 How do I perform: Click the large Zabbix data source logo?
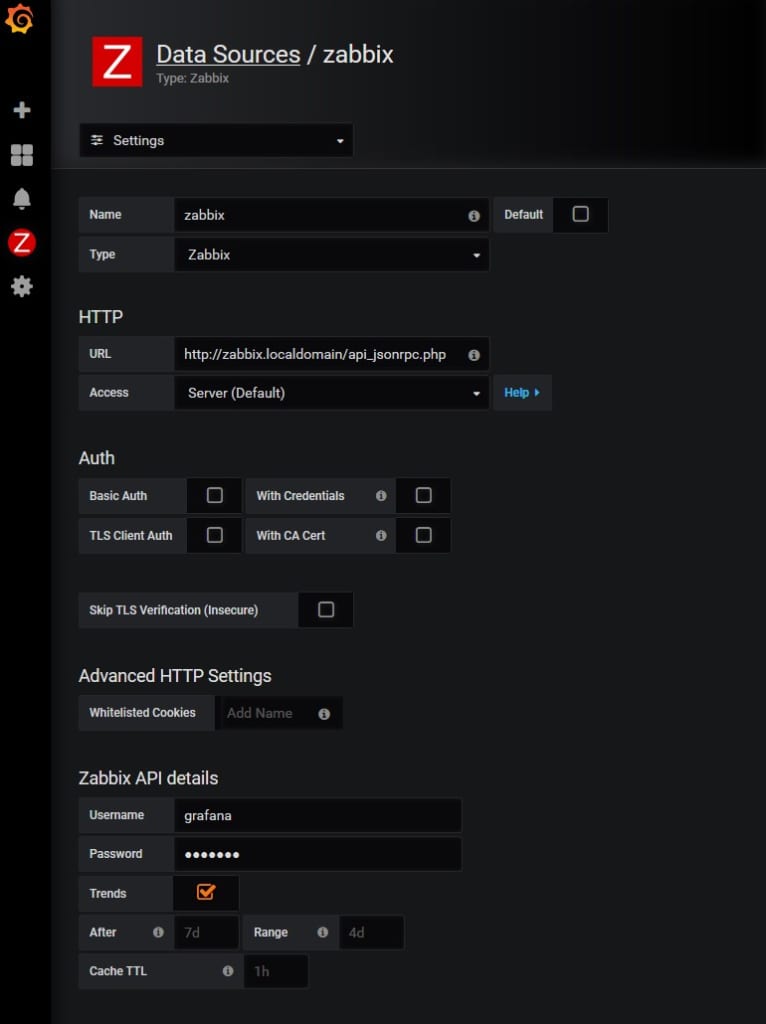[117, 61]
